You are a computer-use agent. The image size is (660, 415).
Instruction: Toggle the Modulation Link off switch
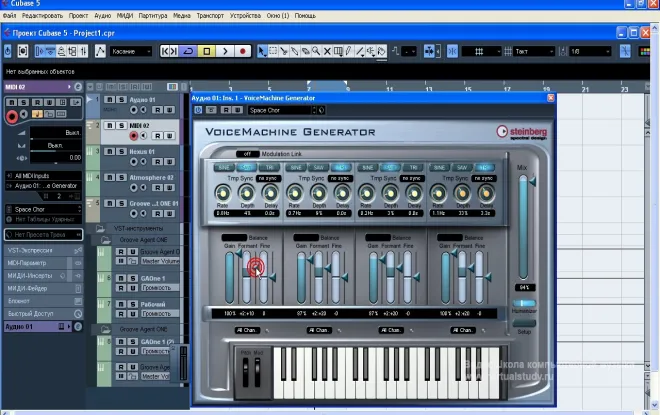(248, 154)
